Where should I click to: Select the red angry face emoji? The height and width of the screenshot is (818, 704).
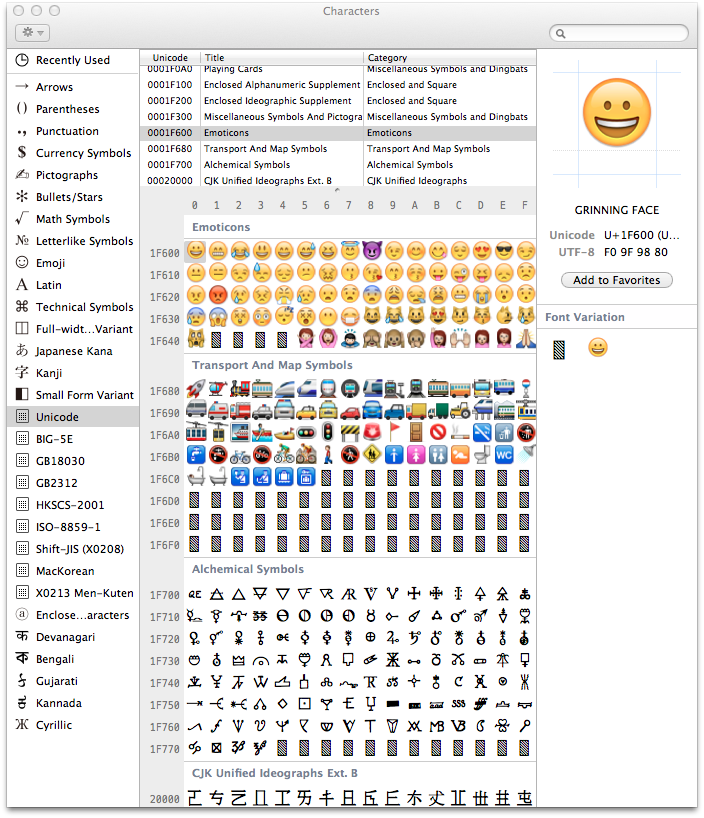coord(218,295)
